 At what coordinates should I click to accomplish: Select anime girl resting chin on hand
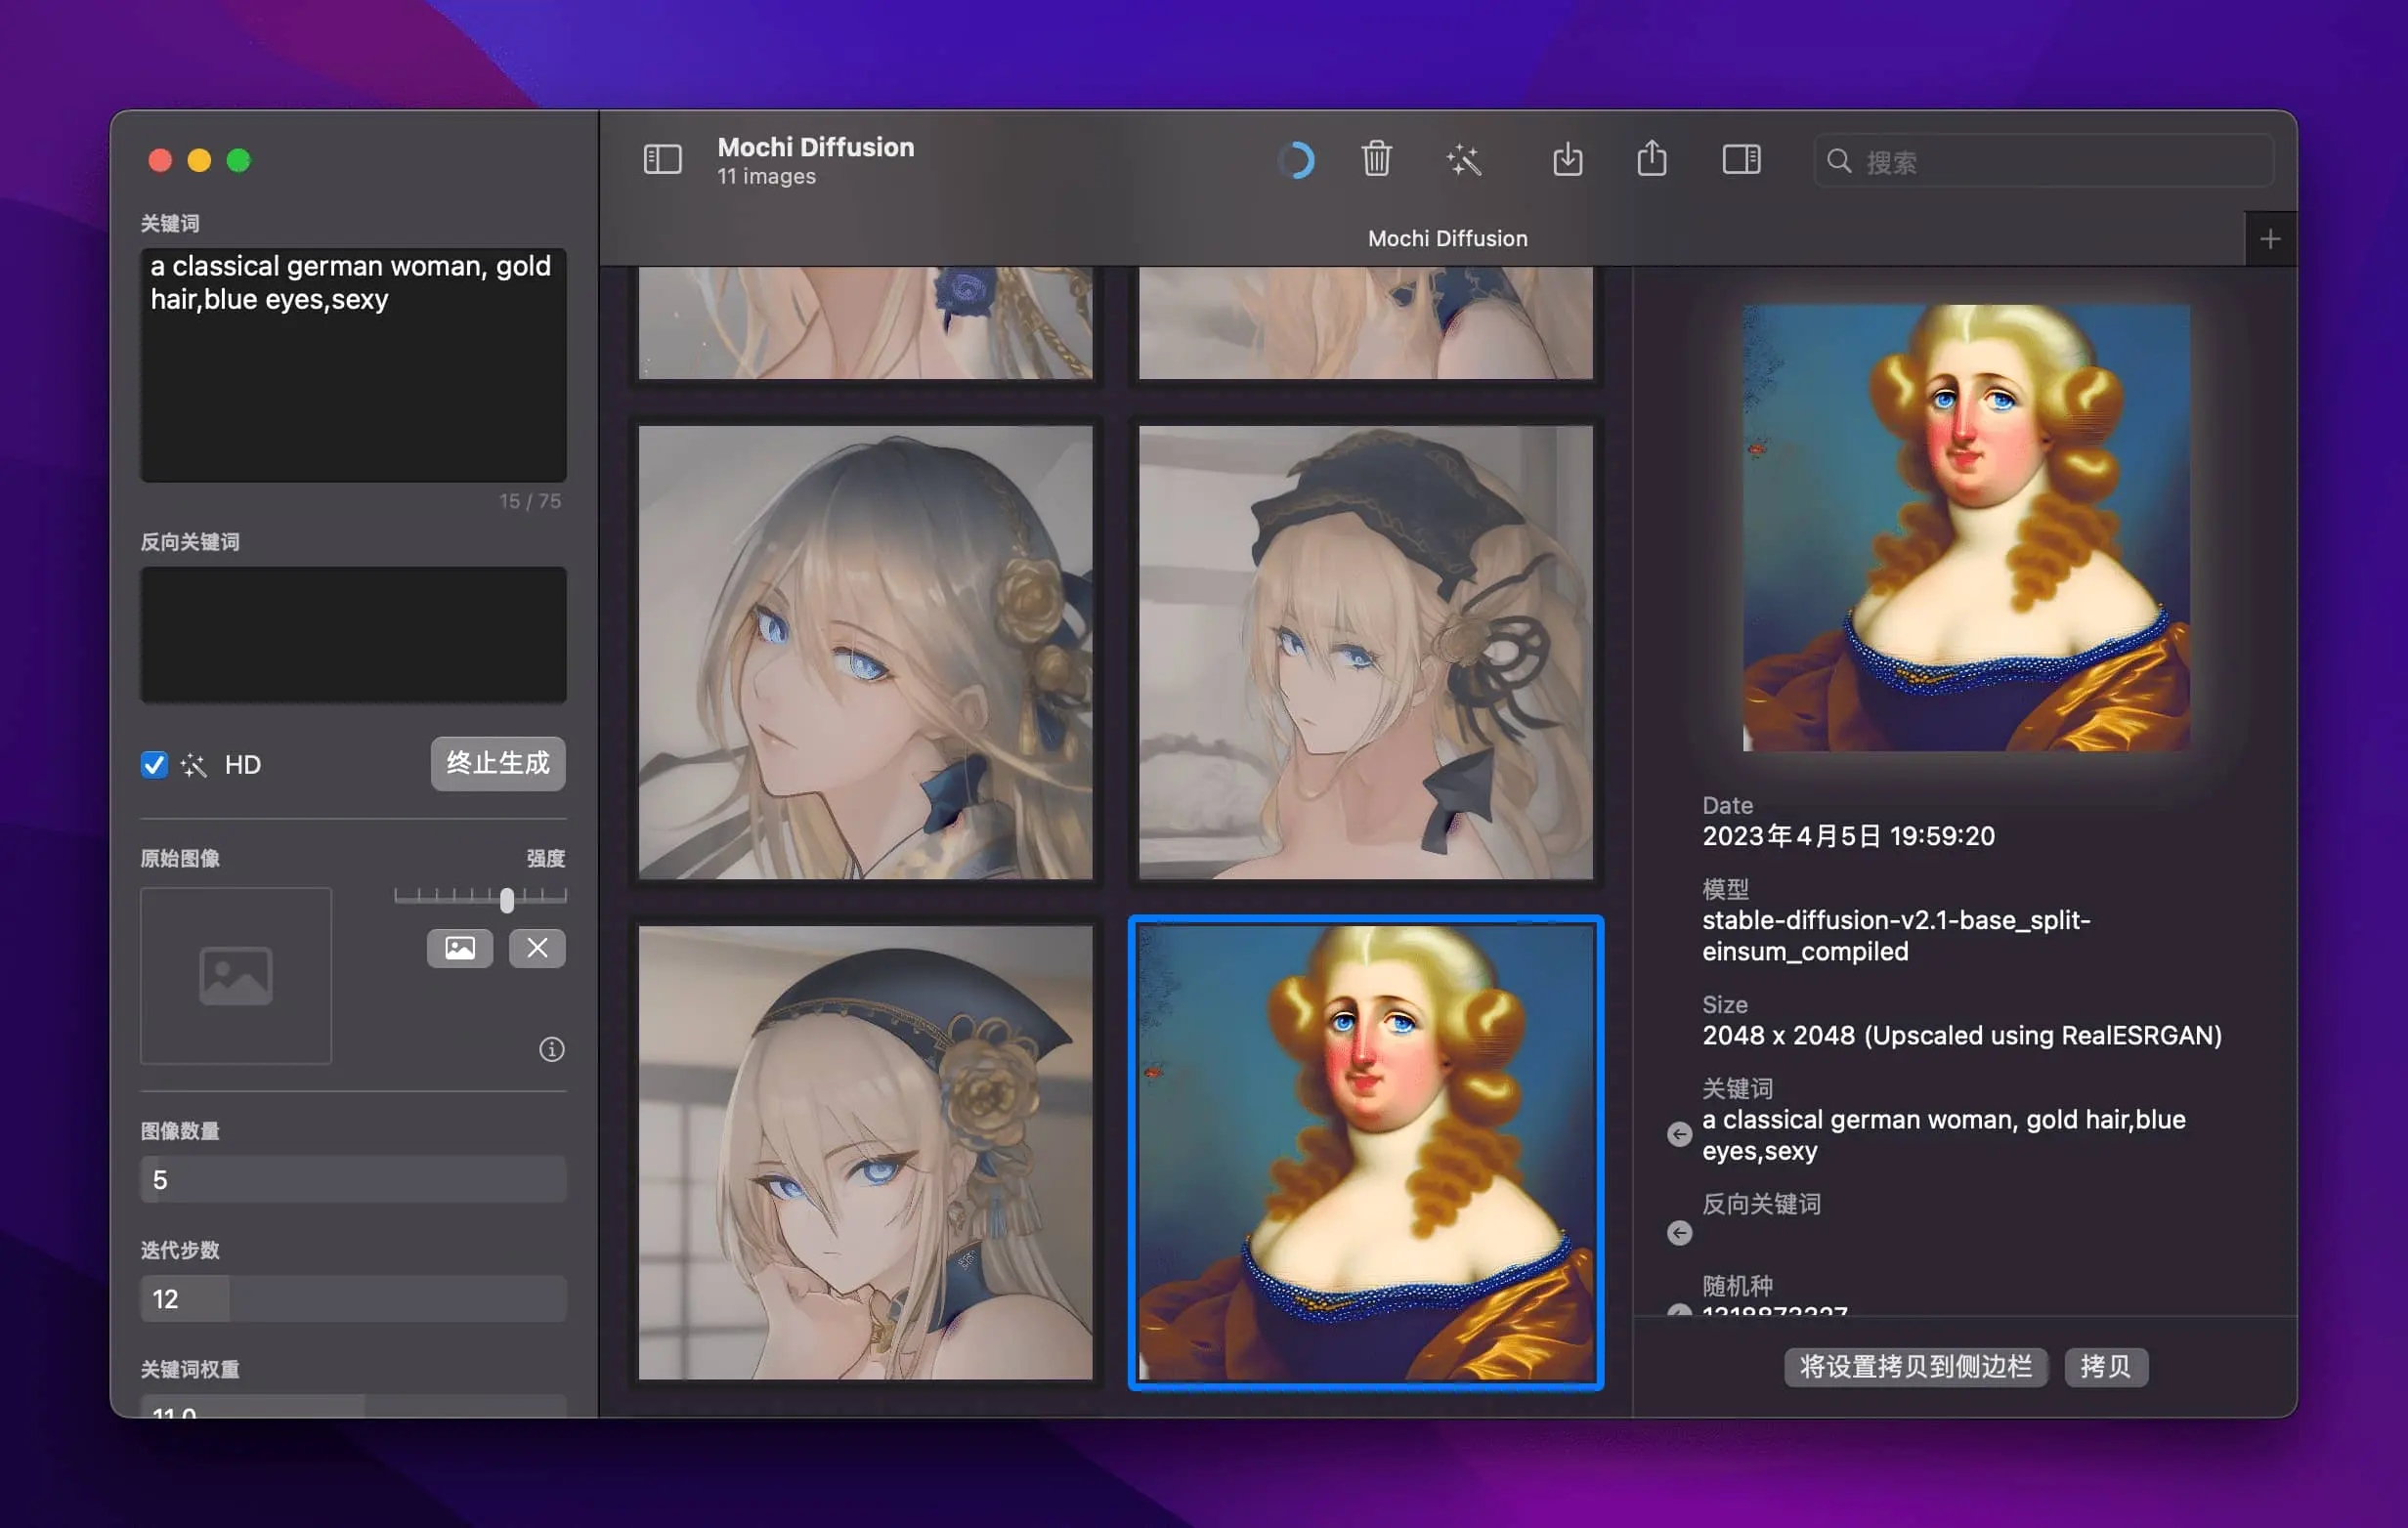tap(866, 1152)
